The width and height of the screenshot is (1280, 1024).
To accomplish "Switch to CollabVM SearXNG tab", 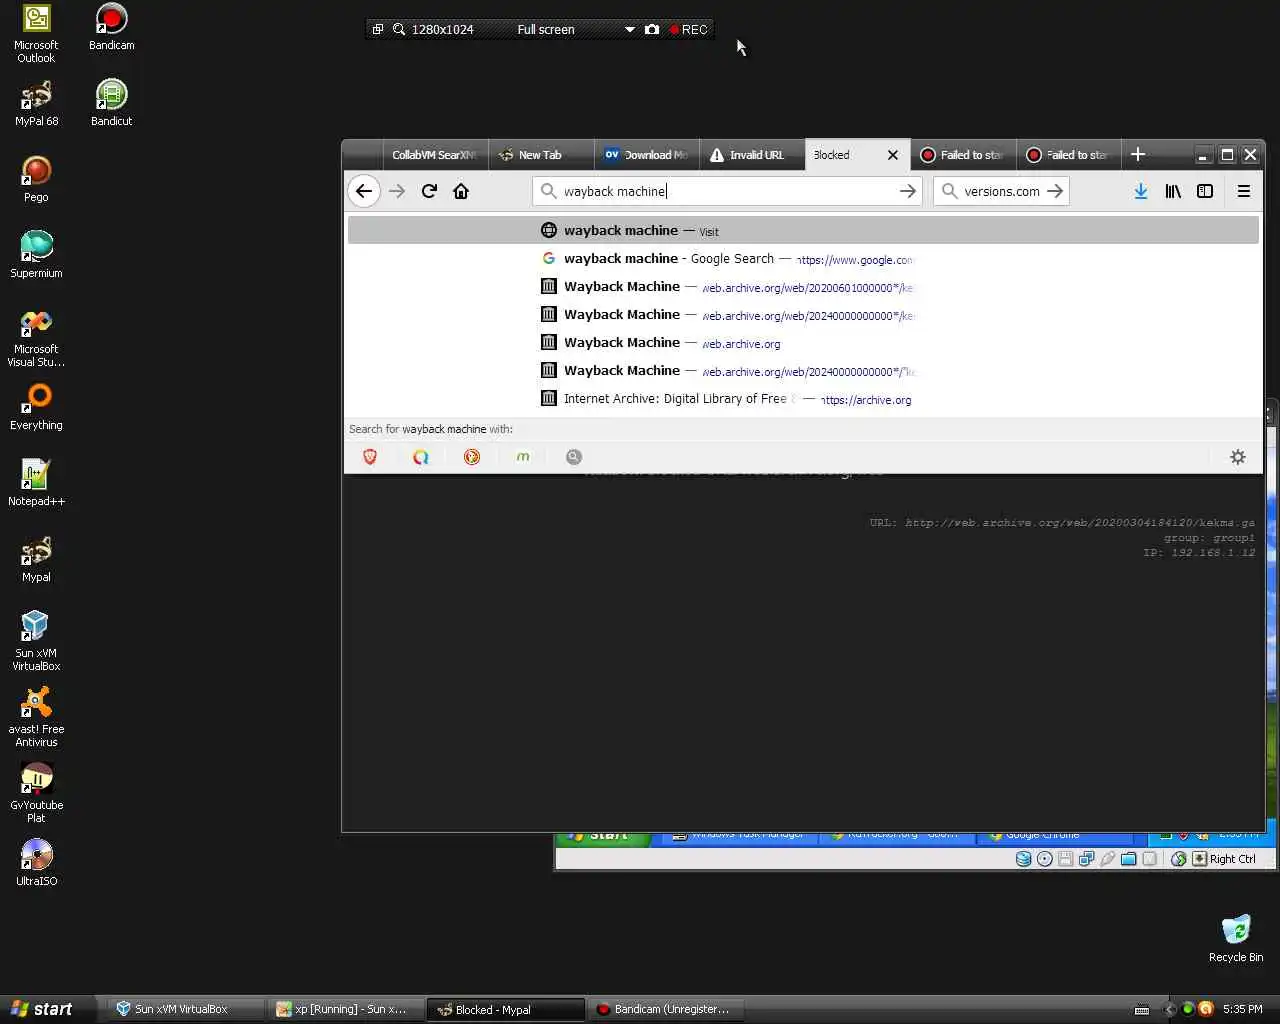I will [x=434, y=155].
